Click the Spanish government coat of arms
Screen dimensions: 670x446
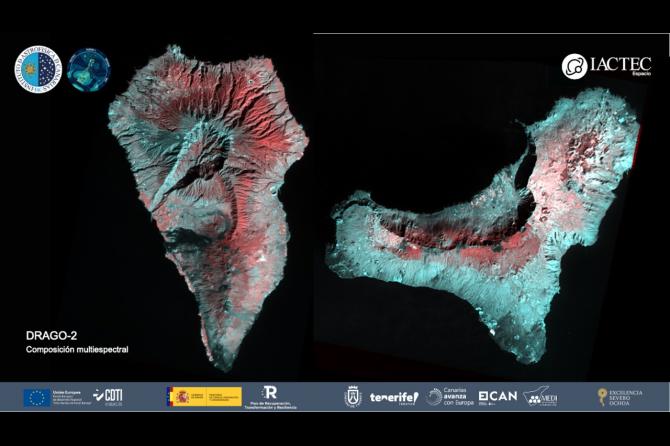pos(183,397)
